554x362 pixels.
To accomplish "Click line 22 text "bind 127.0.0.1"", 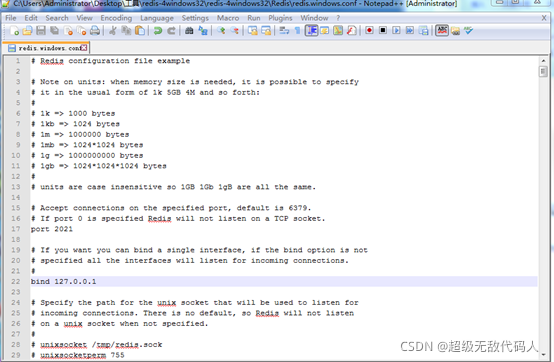I will pyautogui.click(x=63, y=281).
